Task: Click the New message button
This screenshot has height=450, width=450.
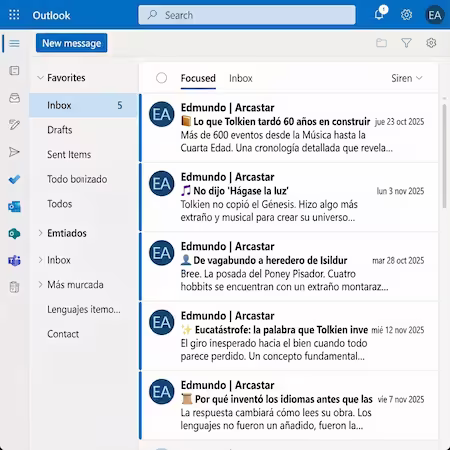Action: pyautogui.click(x=72, y=43)
